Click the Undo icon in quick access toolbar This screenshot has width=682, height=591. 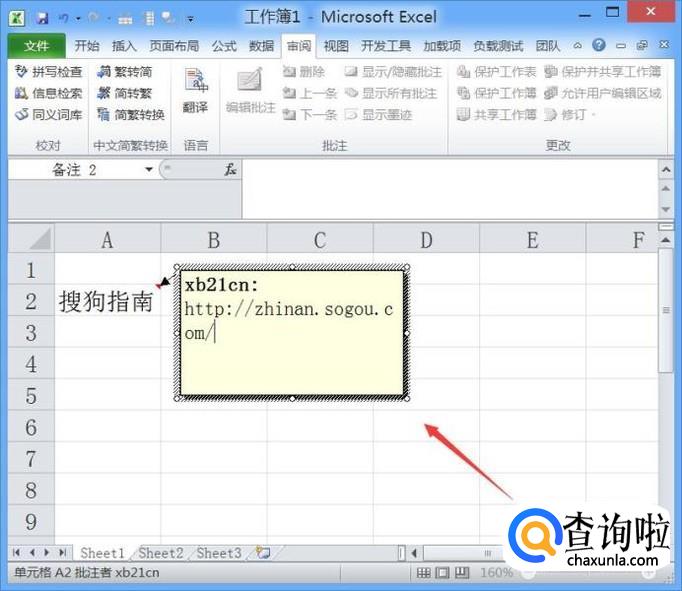coord(64,18)
